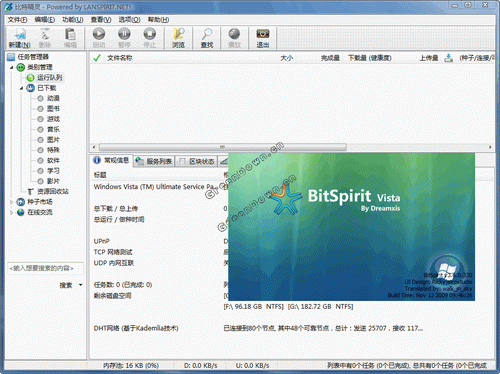Open the 搜索 search dropdown arrow
This screenshot has width=500, height=374.
click(x=80, y=285)
